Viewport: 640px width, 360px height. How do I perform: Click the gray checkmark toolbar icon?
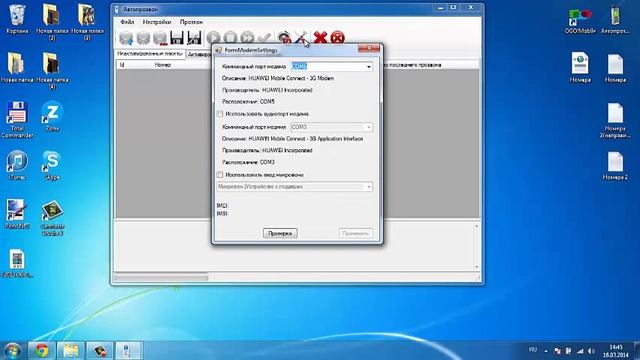pyautogui.click(x=264, y=38)
